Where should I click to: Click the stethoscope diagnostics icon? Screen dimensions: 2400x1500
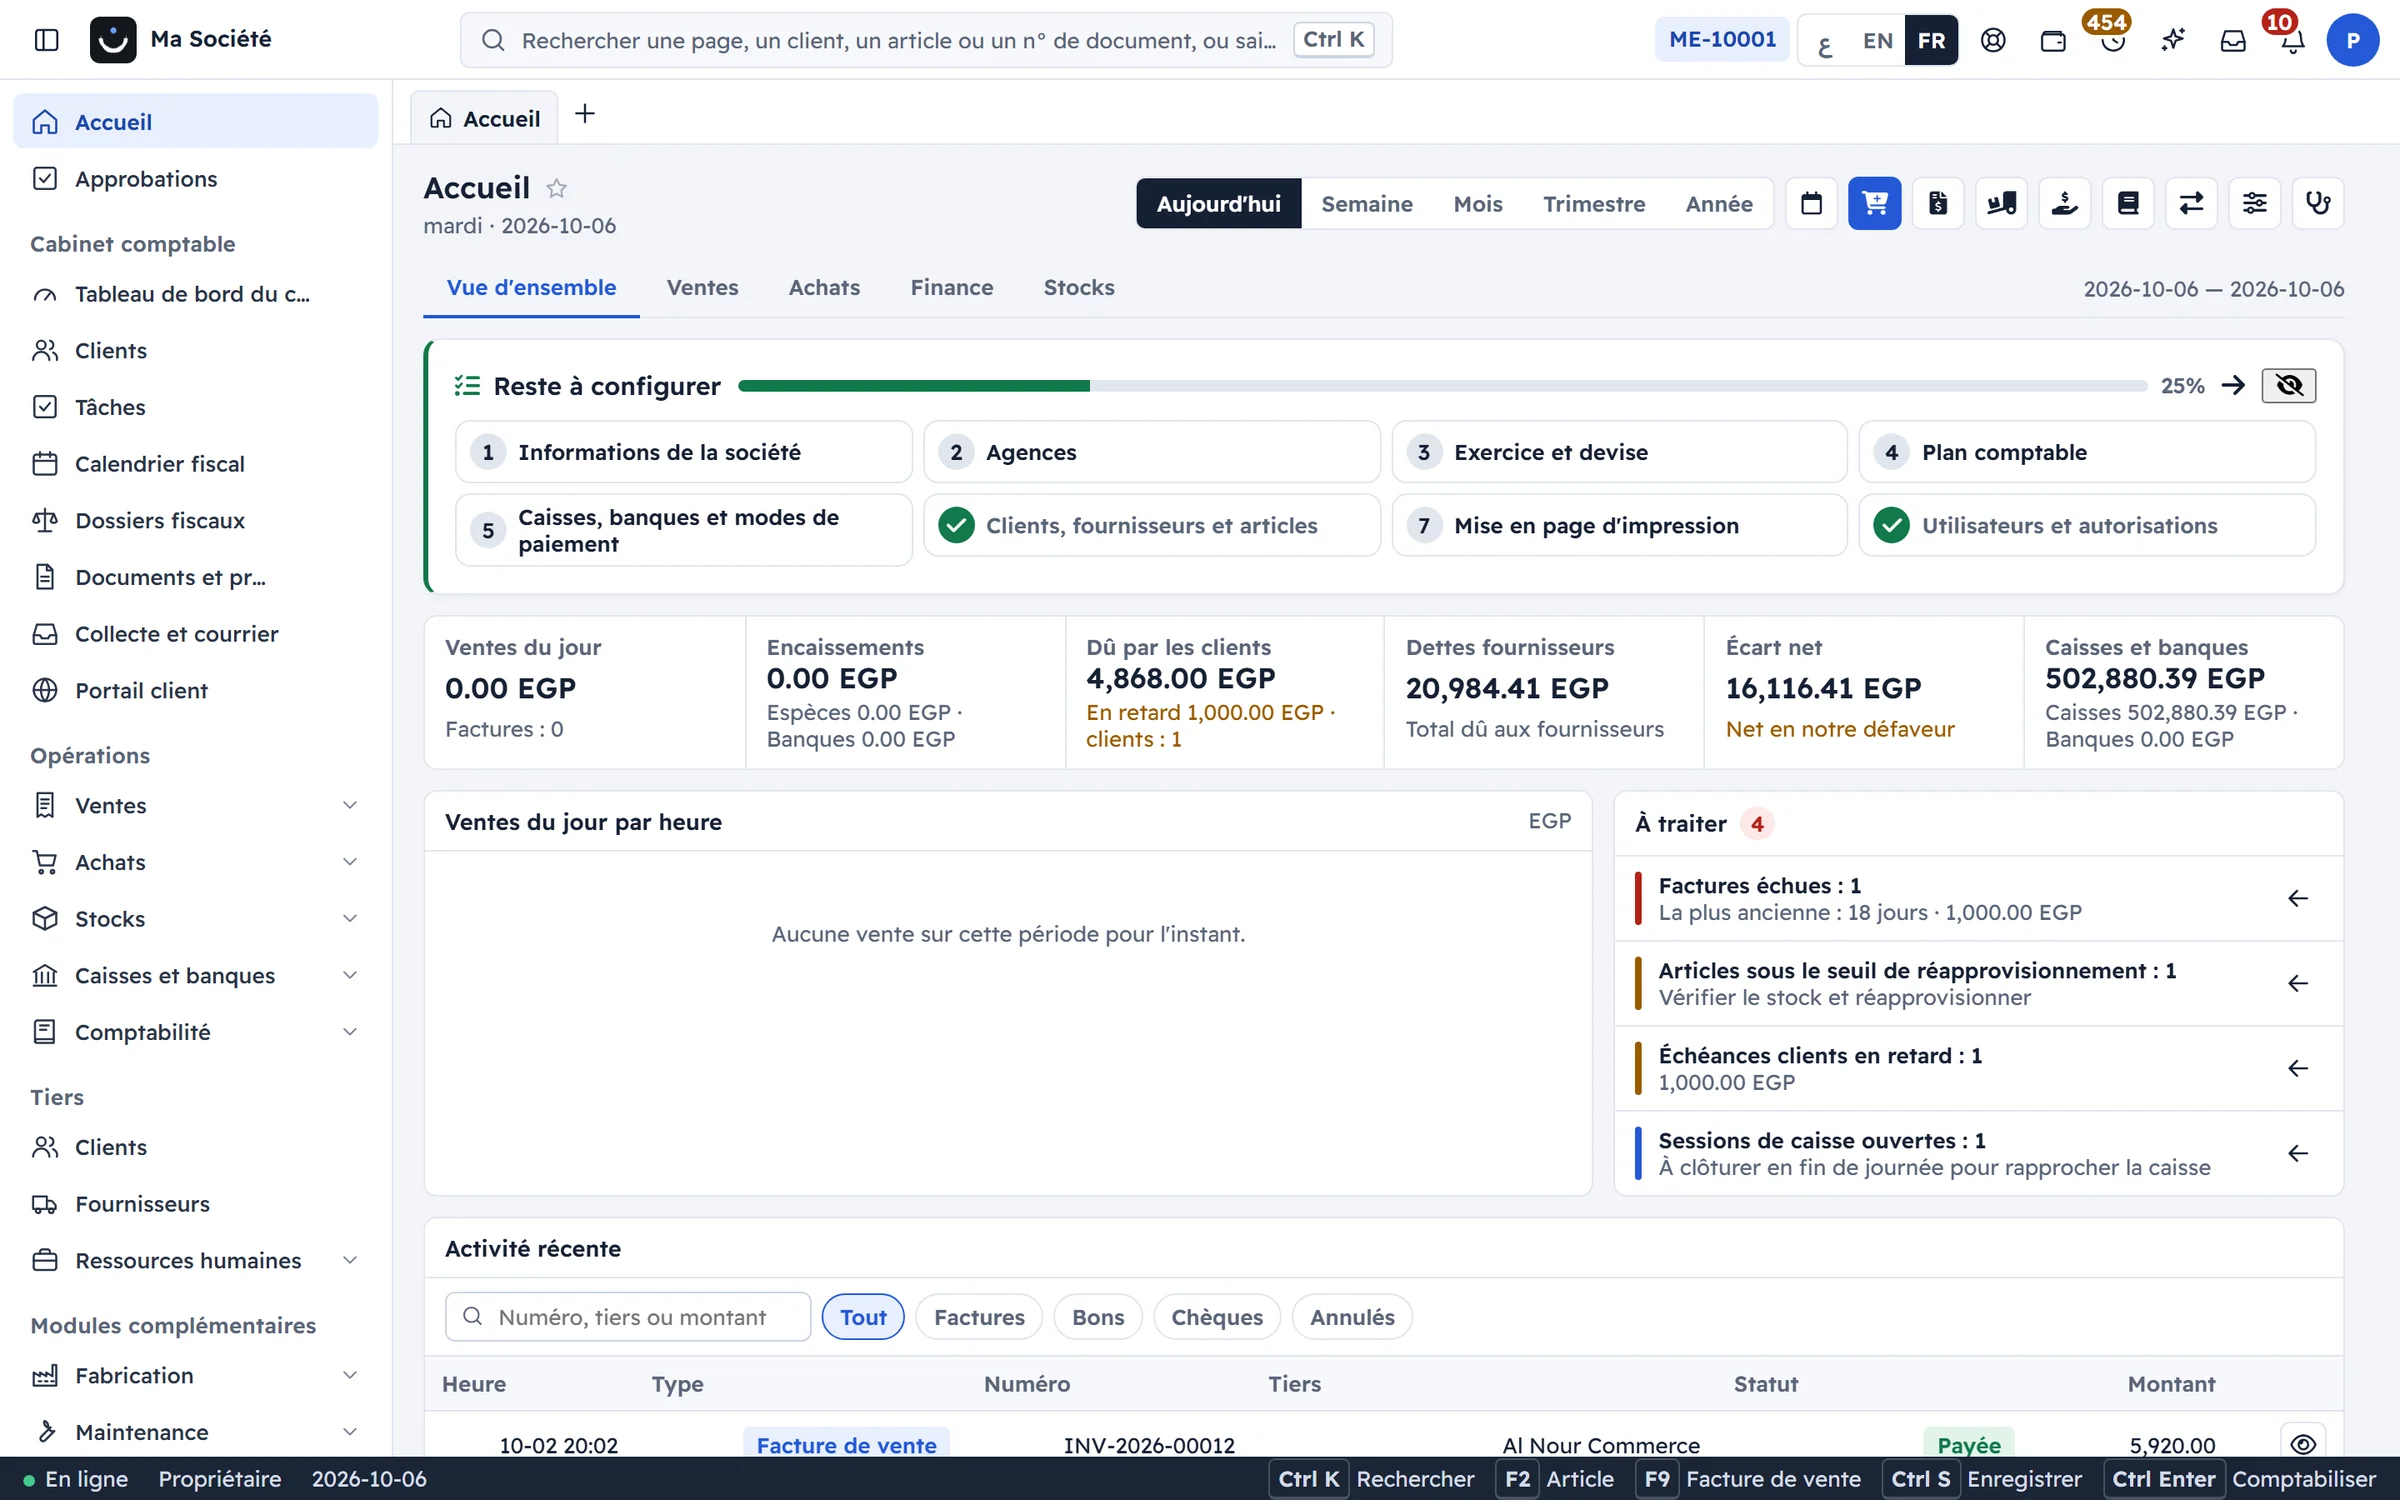[2318, 204]
